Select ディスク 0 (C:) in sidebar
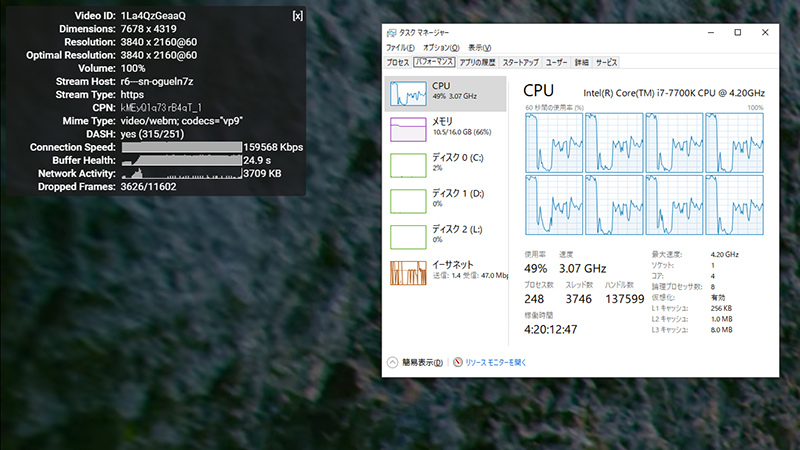Image resolution: width=800 pixels, height=450 pixels. pyautogui.click(x=445, y=165)
